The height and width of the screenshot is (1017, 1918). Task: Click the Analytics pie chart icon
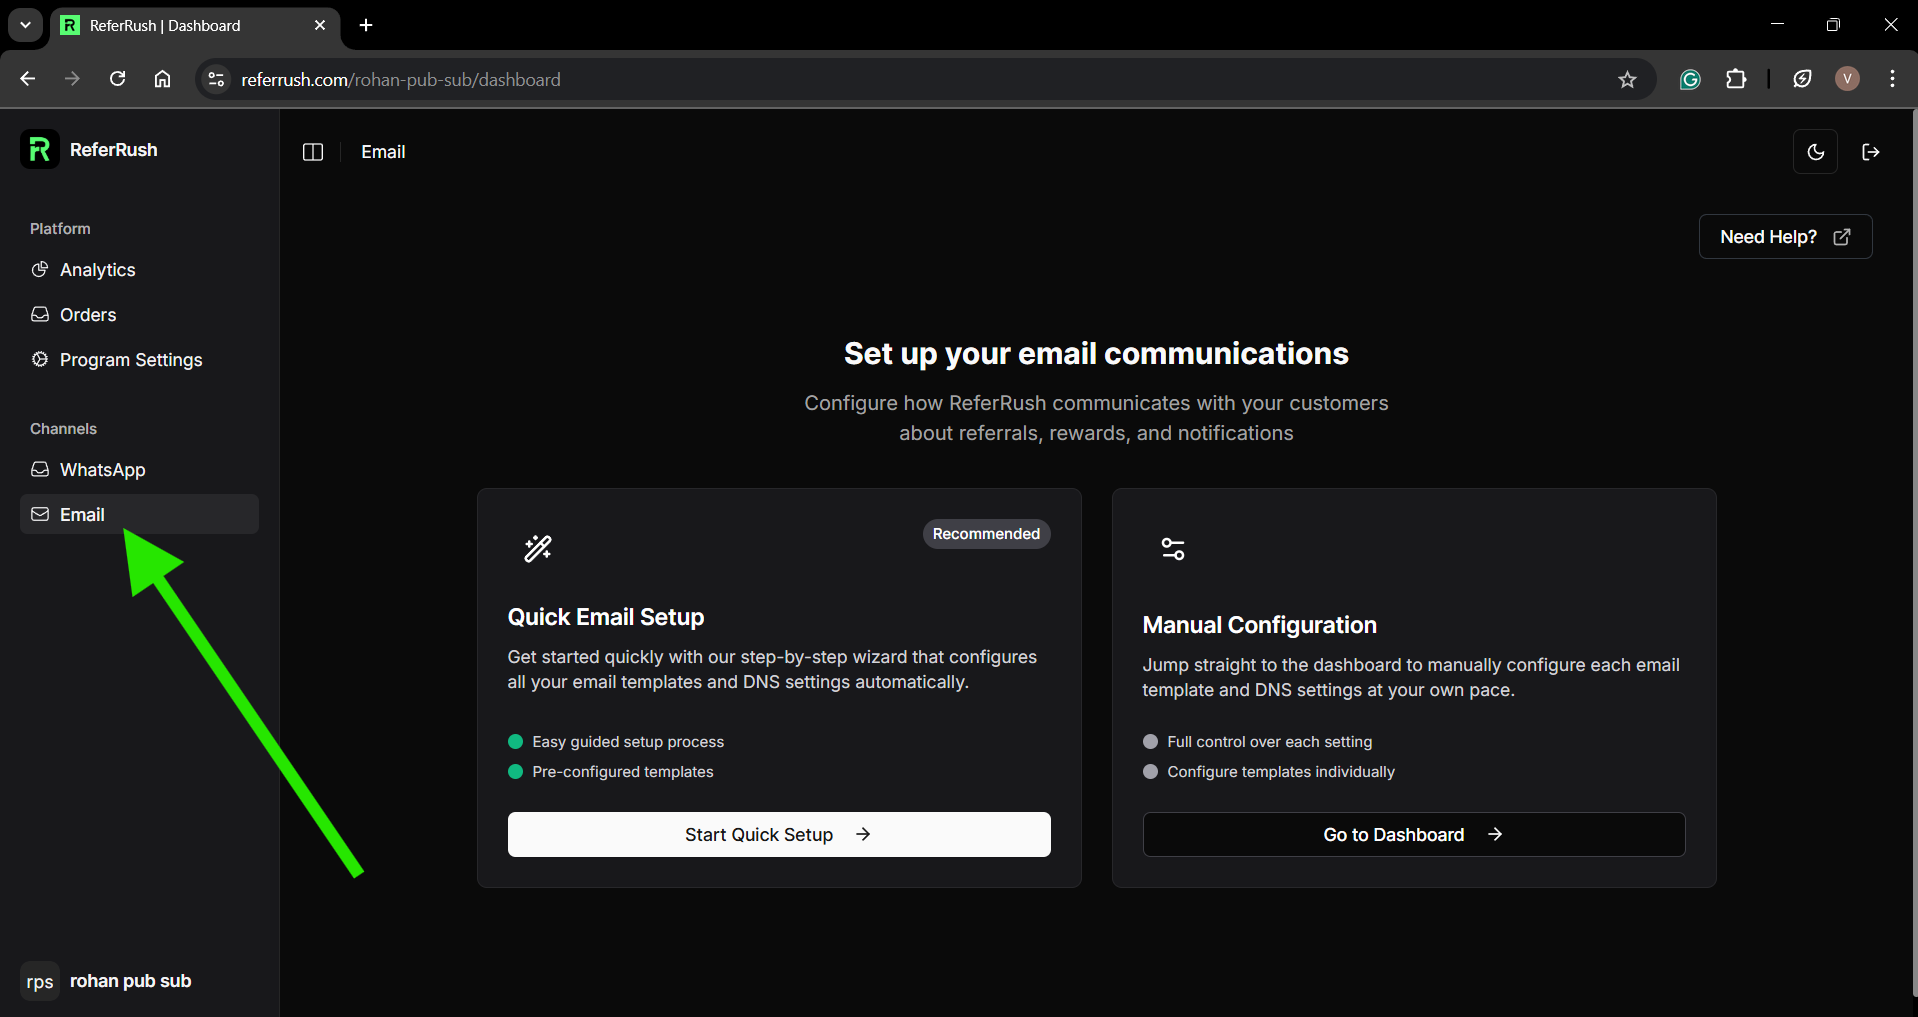tap(40, 269)
